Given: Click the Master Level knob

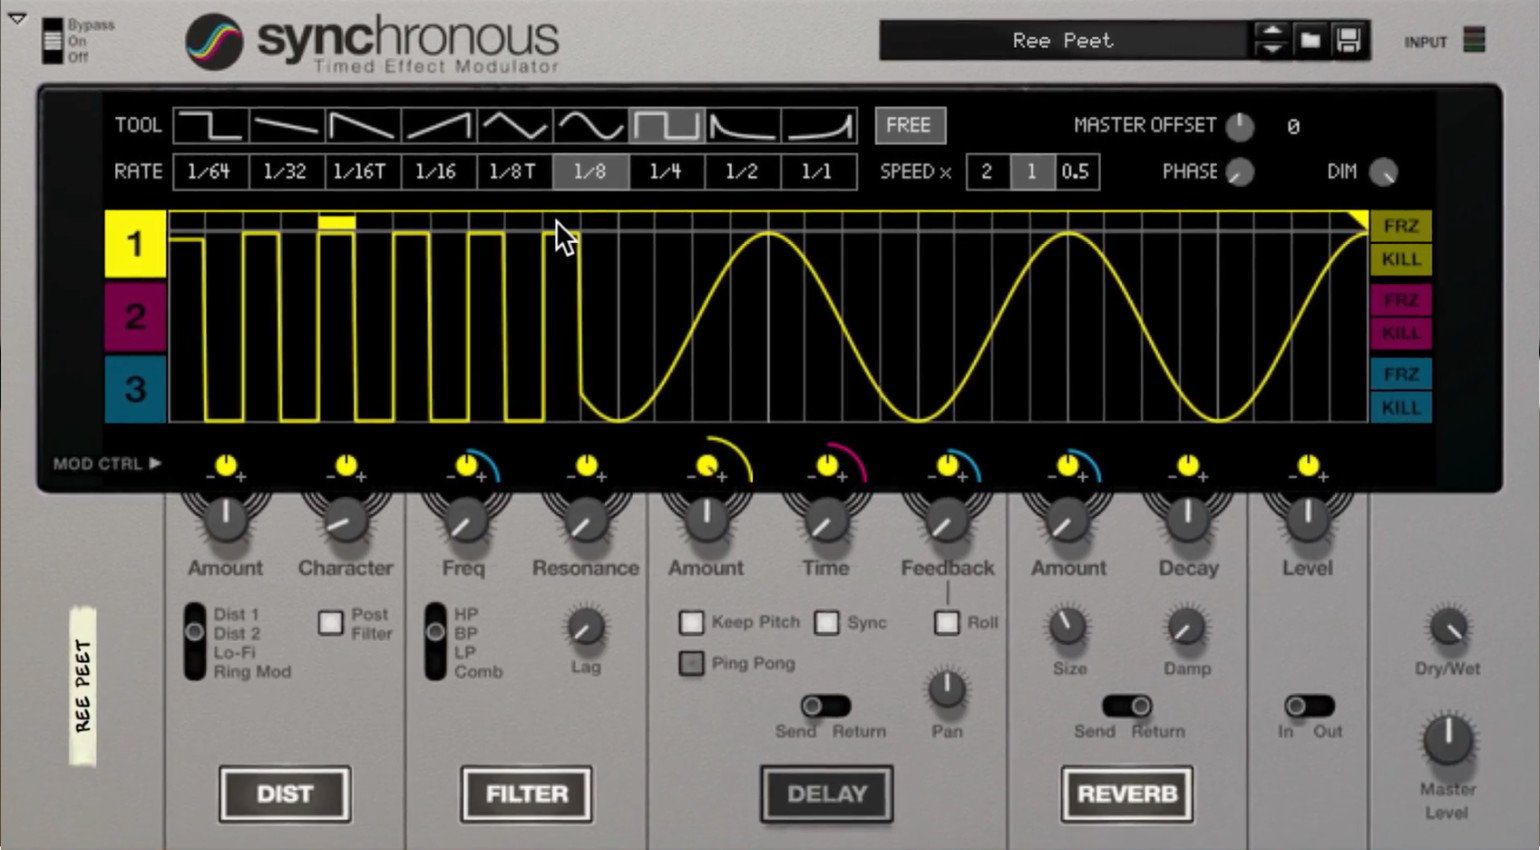Looking at the screenshot, I should coord(1447,741).
